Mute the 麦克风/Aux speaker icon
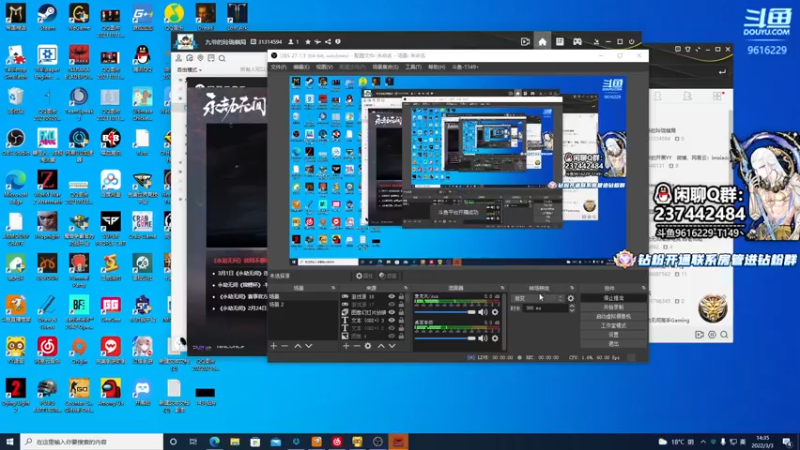800x450 pixels. [483, 312]
